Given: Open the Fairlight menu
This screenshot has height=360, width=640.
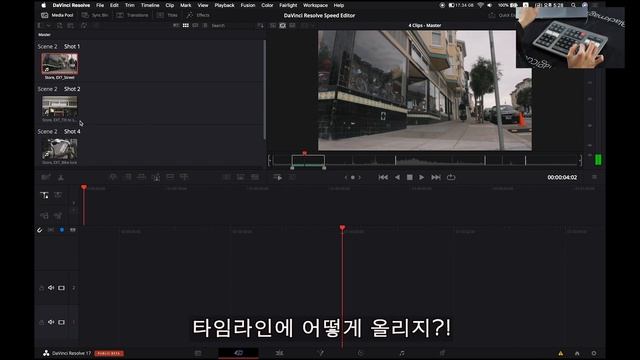Looking at the screenshot, I should [288, 5].
